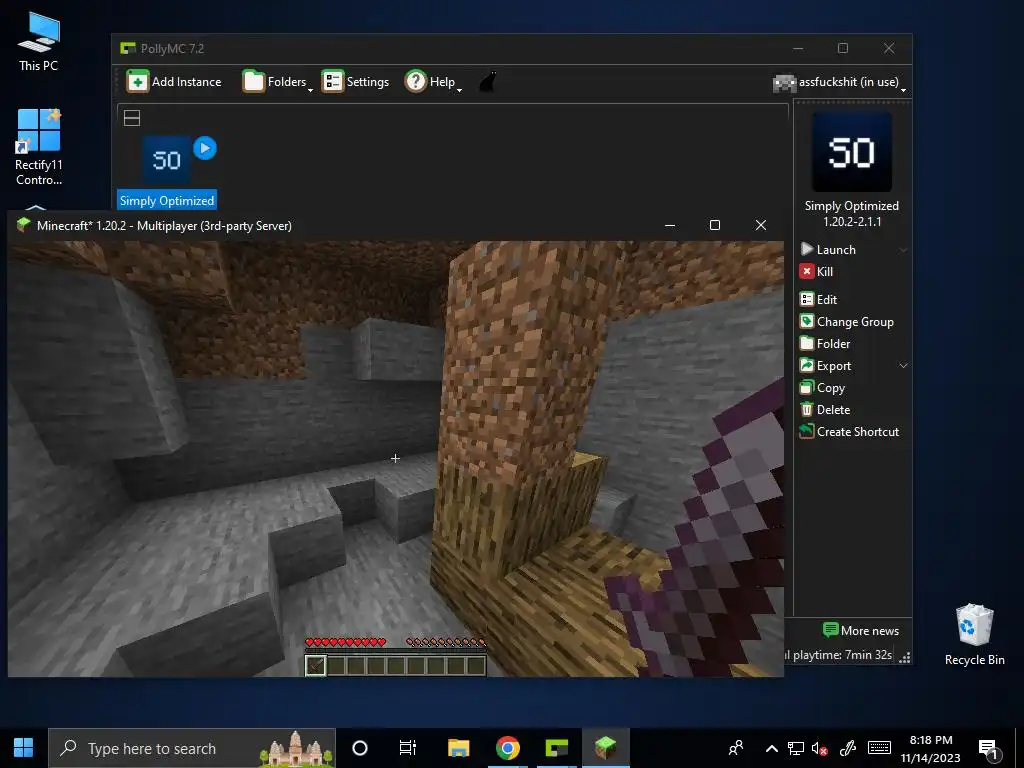The image size is (1024, 768).
Task: Open the Help dropdown menu
Action: [433, 82]
